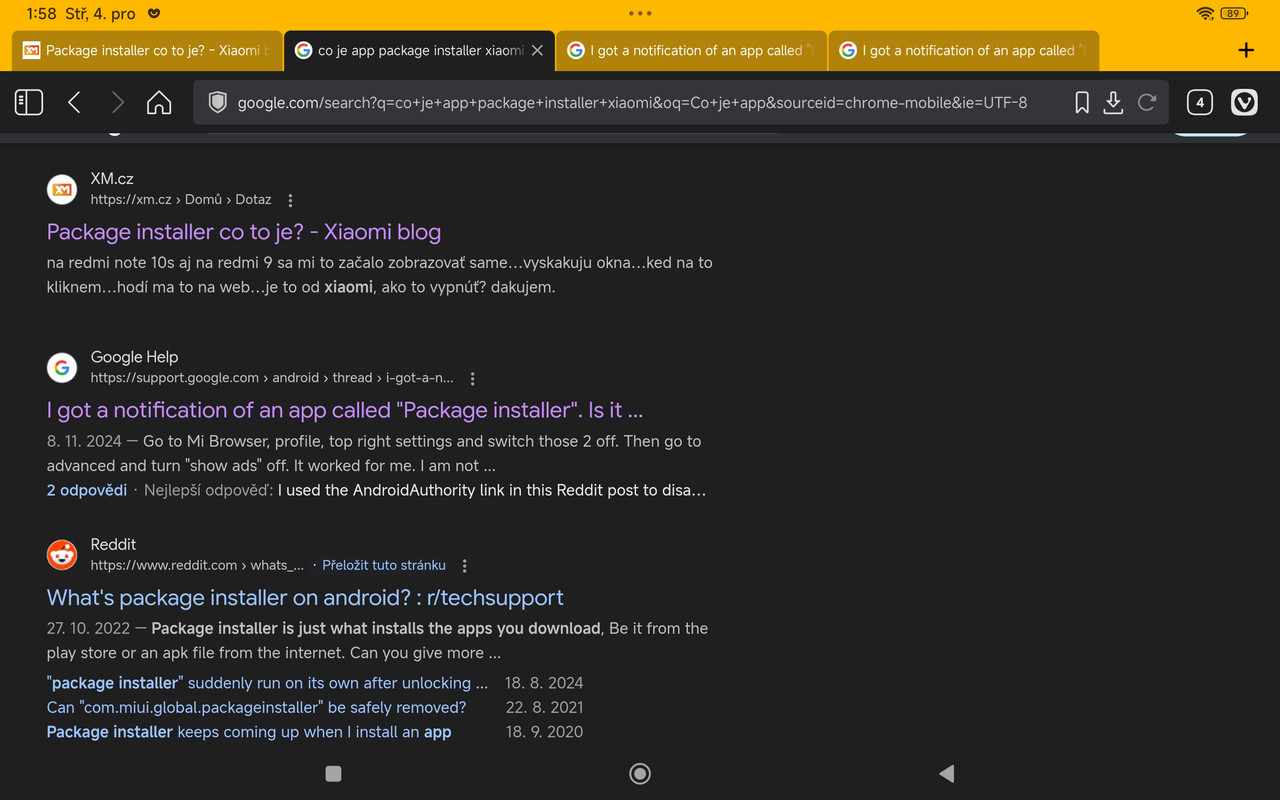
Task: Tap the three-dot handle at top center
Action: pos(640,13)
